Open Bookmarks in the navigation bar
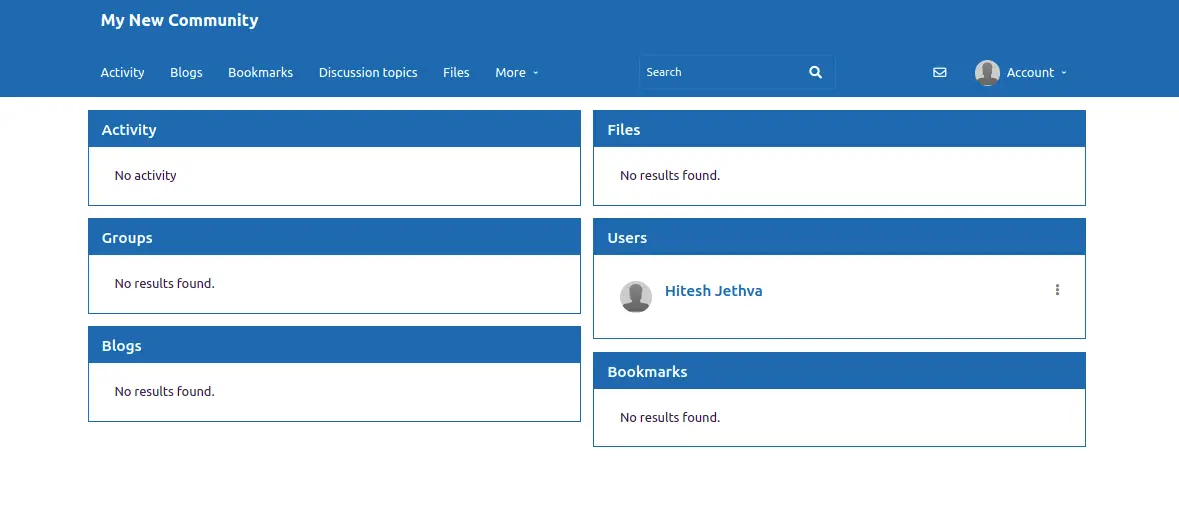 [260, 73]
